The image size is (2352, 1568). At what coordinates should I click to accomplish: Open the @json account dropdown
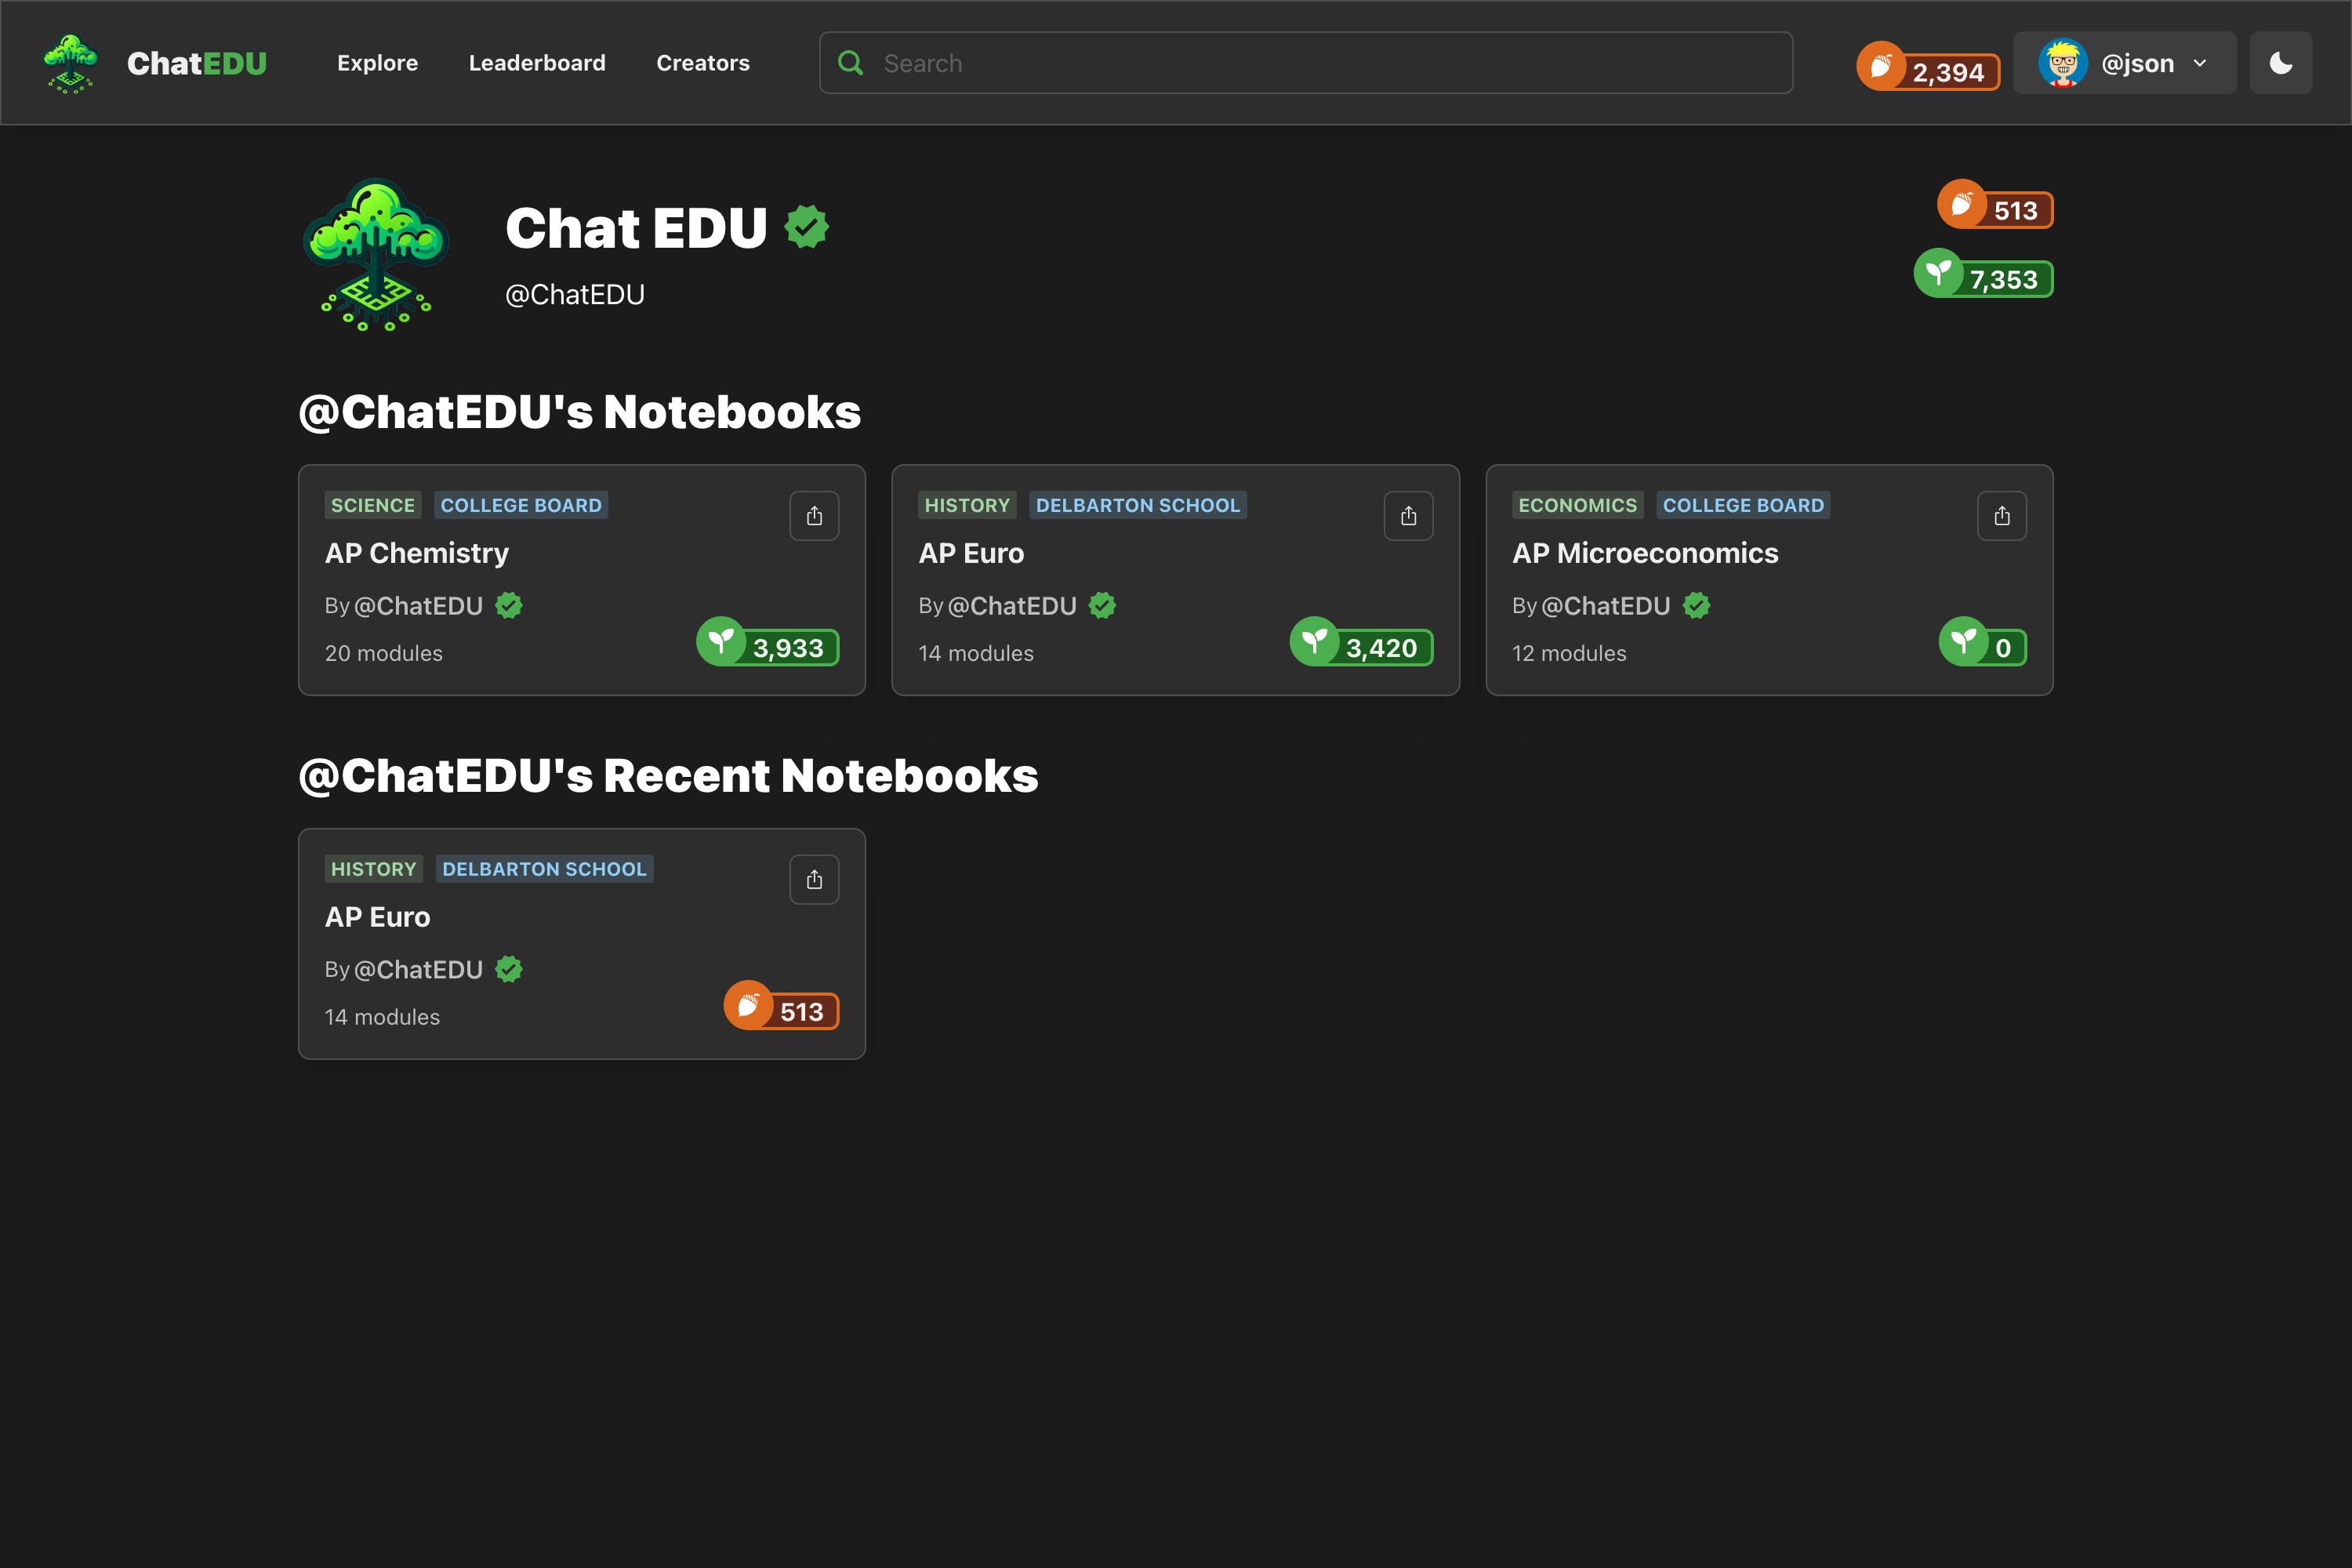(x=2200, y=63)
